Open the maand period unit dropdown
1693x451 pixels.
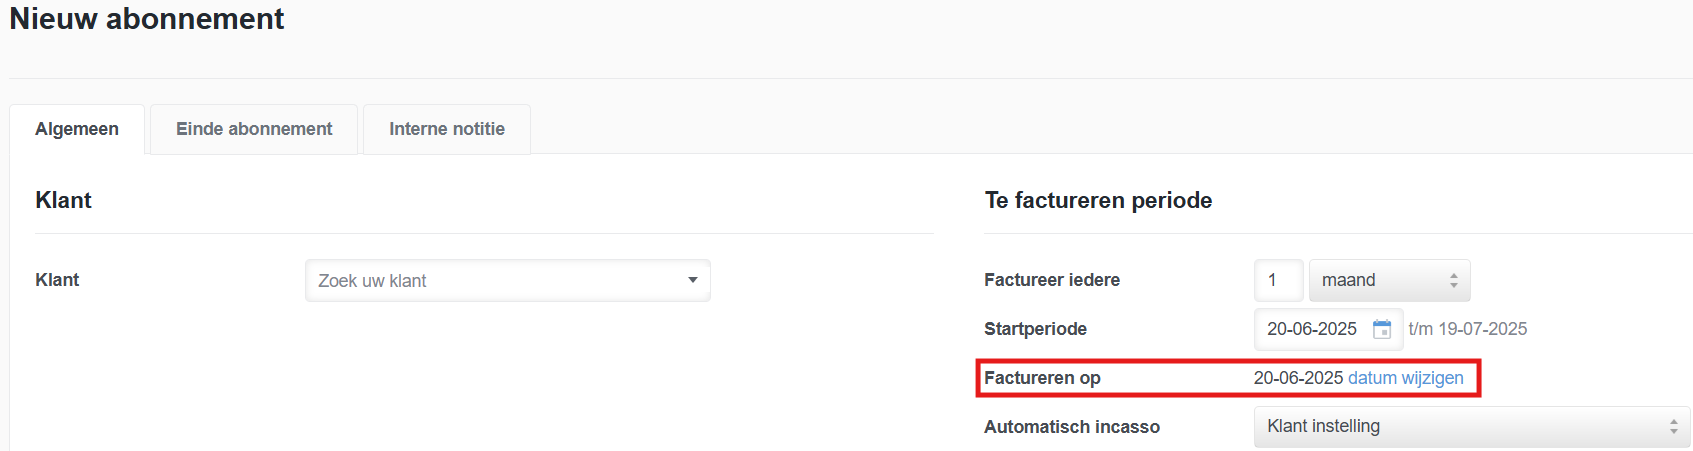pyautogui.click(x=1389, y=281)
